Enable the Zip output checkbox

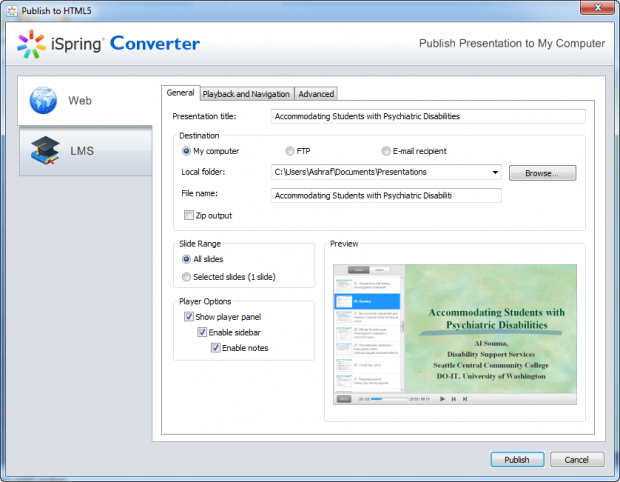pos(189,215)
